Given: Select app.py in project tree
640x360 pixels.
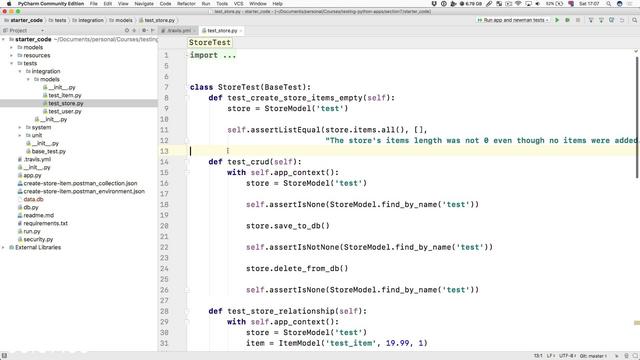Looking at the screenshot, I should pyautogui.click(x=32, y=176).
